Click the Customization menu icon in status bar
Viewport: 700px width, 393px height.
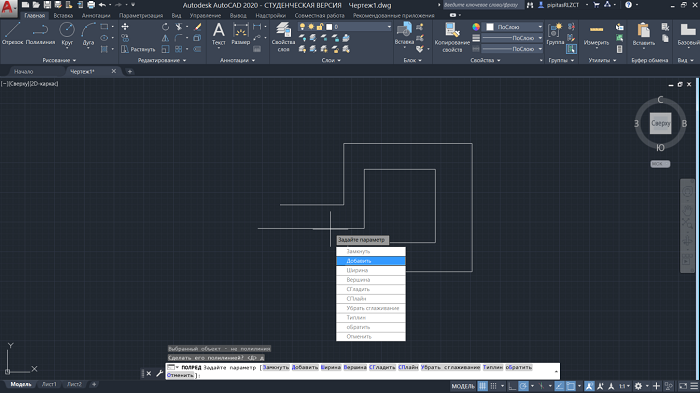pos(694,386)
